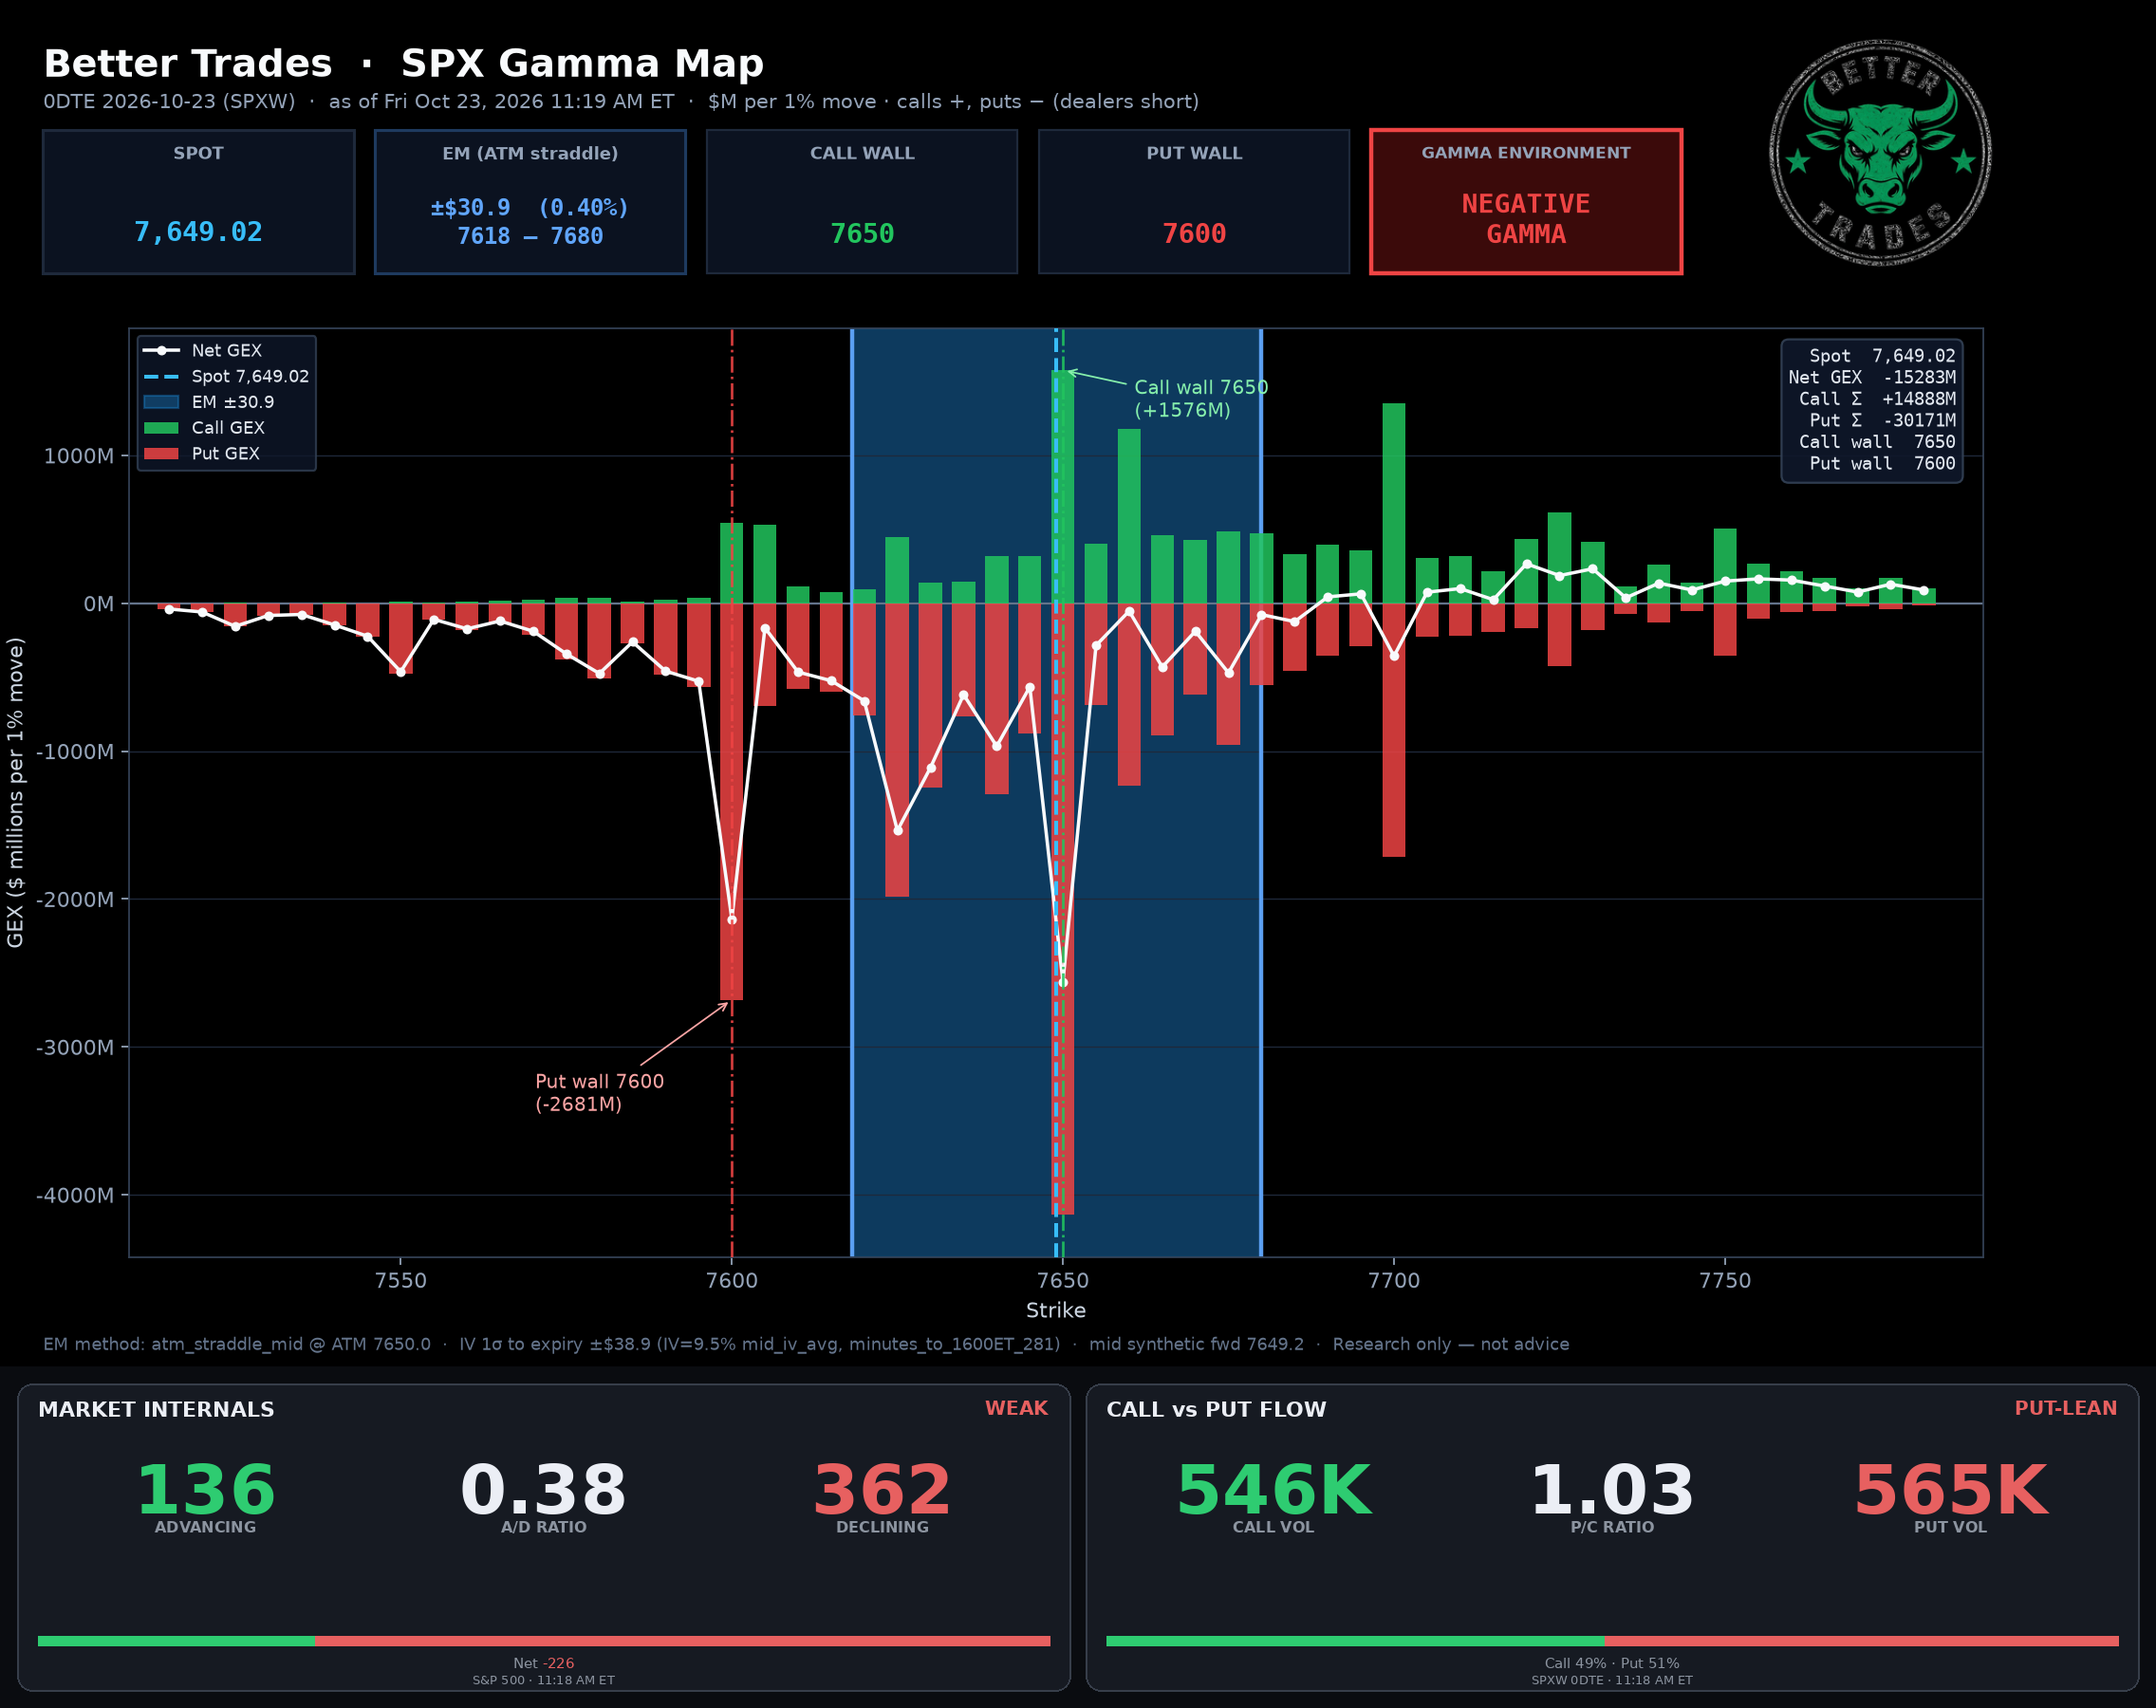Viewport: 2156px width, 1708px height.
Task: Click the EM (ATM straddle) range 7618 – 7680
Action: tap(530, 236)
